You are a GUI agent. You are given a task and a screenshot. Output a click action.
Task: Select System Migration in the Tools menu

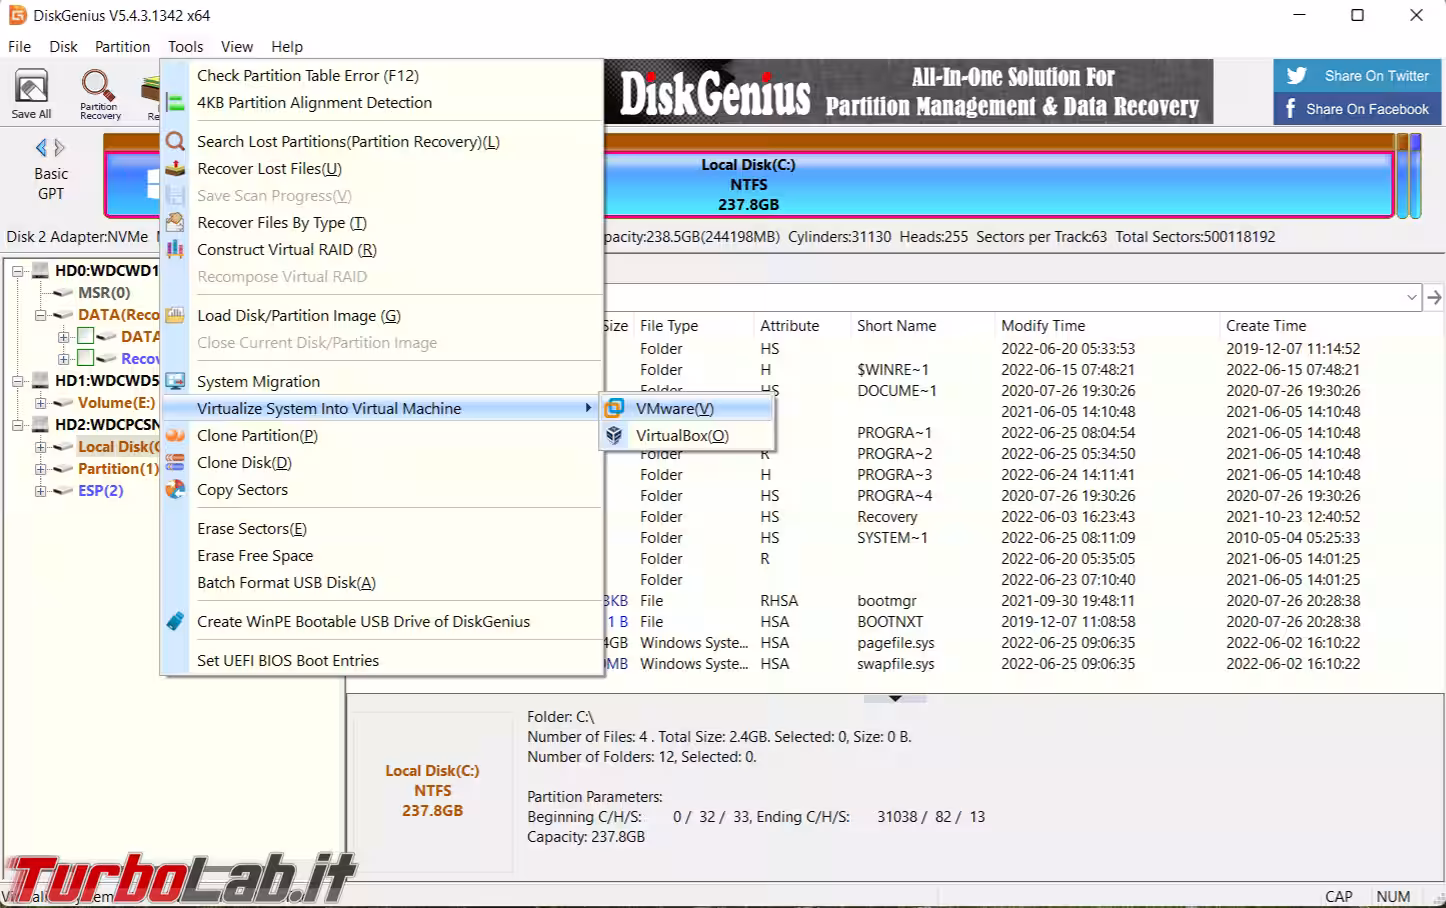(x=258, y=382)
